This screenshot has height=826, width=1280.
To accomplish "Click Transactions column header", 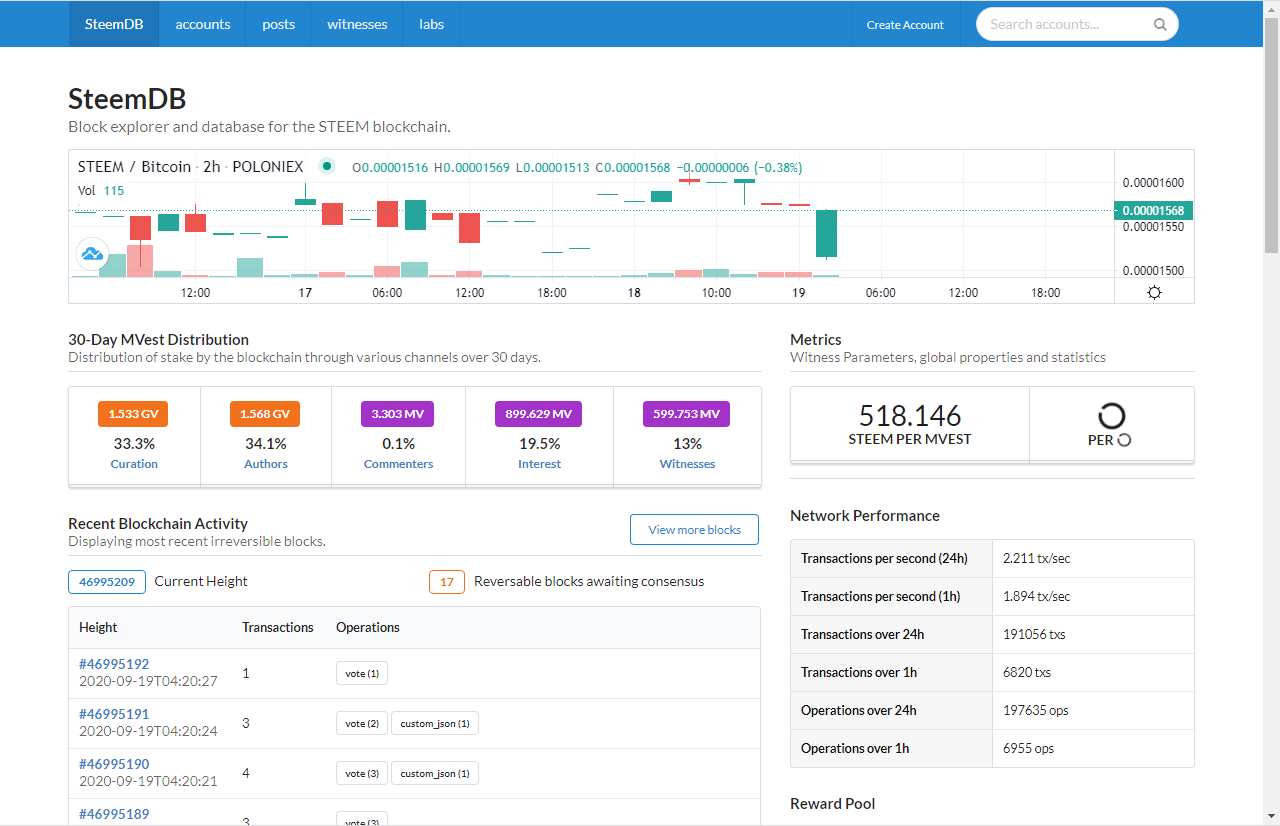I will (x=278, y=628).
